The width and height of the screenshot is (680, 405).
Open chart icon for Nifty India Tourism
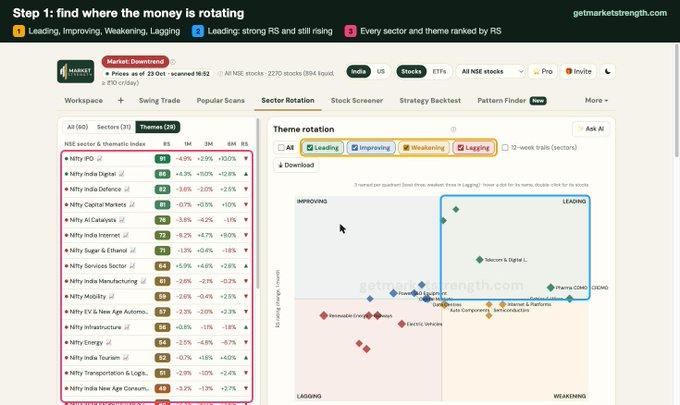126,358
